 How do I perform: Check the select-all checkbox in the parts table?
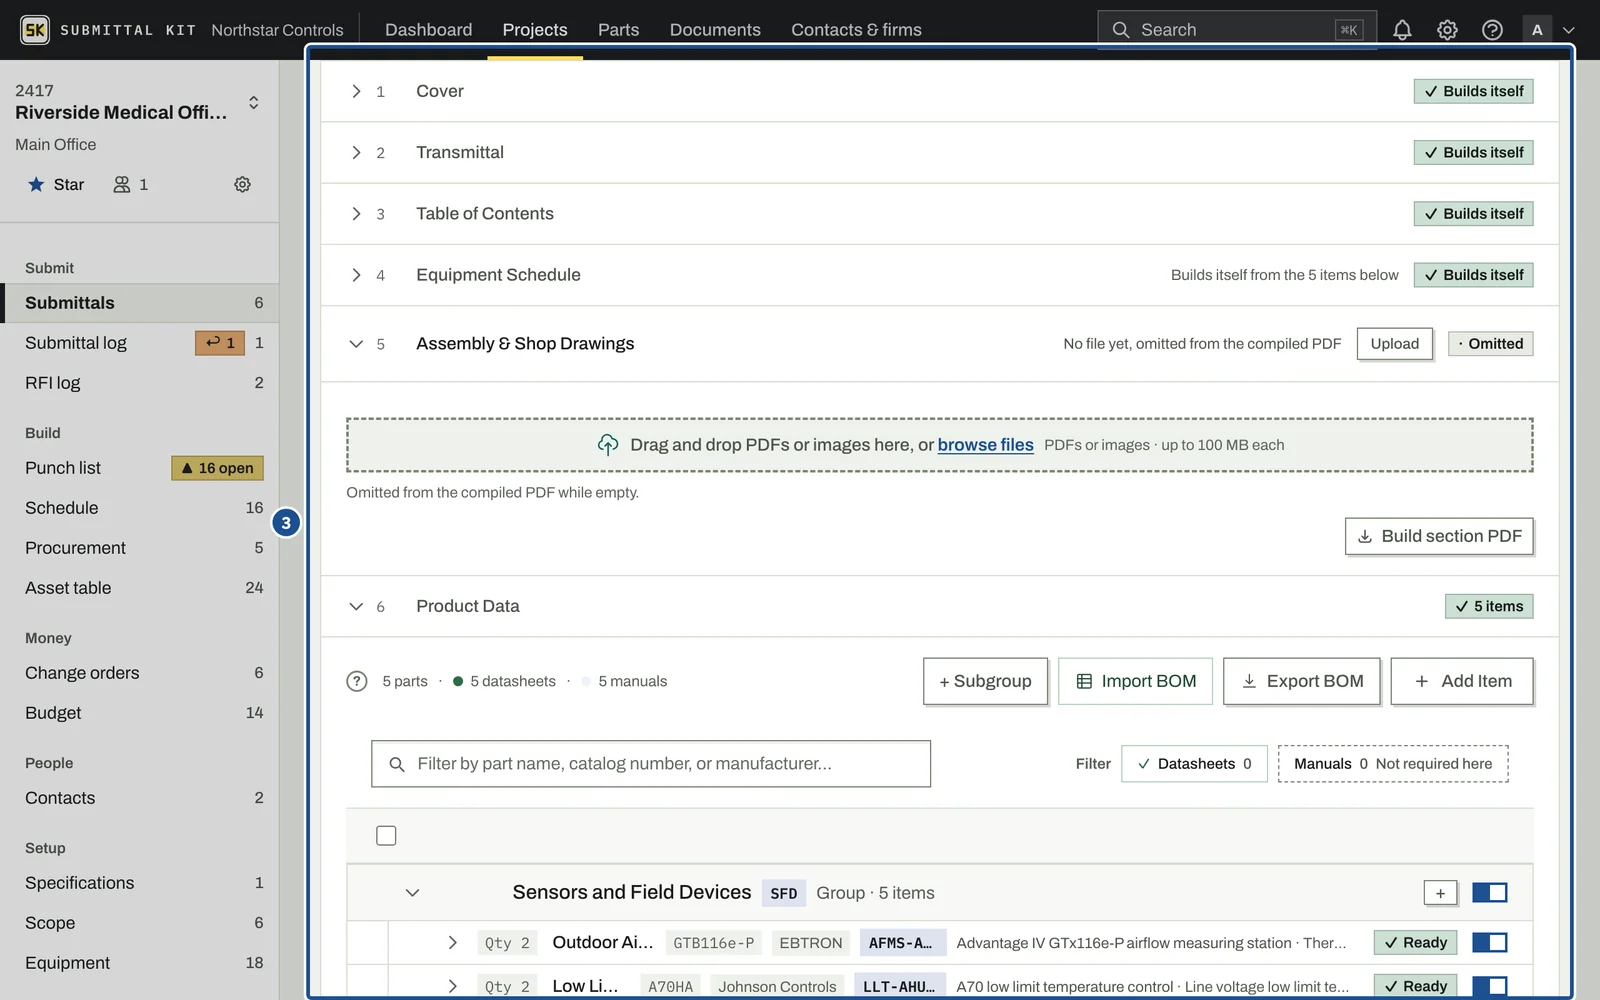(x=386, y=835)
